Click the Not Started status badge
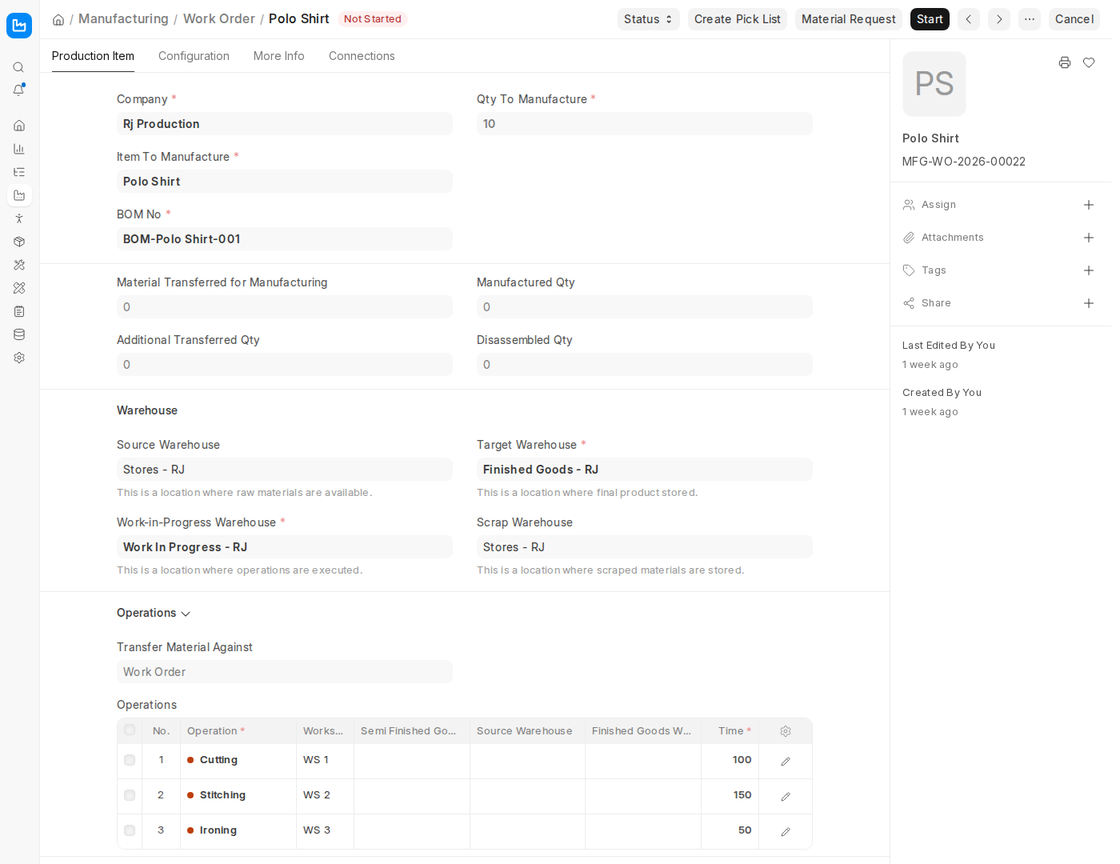The width and height of the screenshot is (1120, 864). [x=372, y=19]
